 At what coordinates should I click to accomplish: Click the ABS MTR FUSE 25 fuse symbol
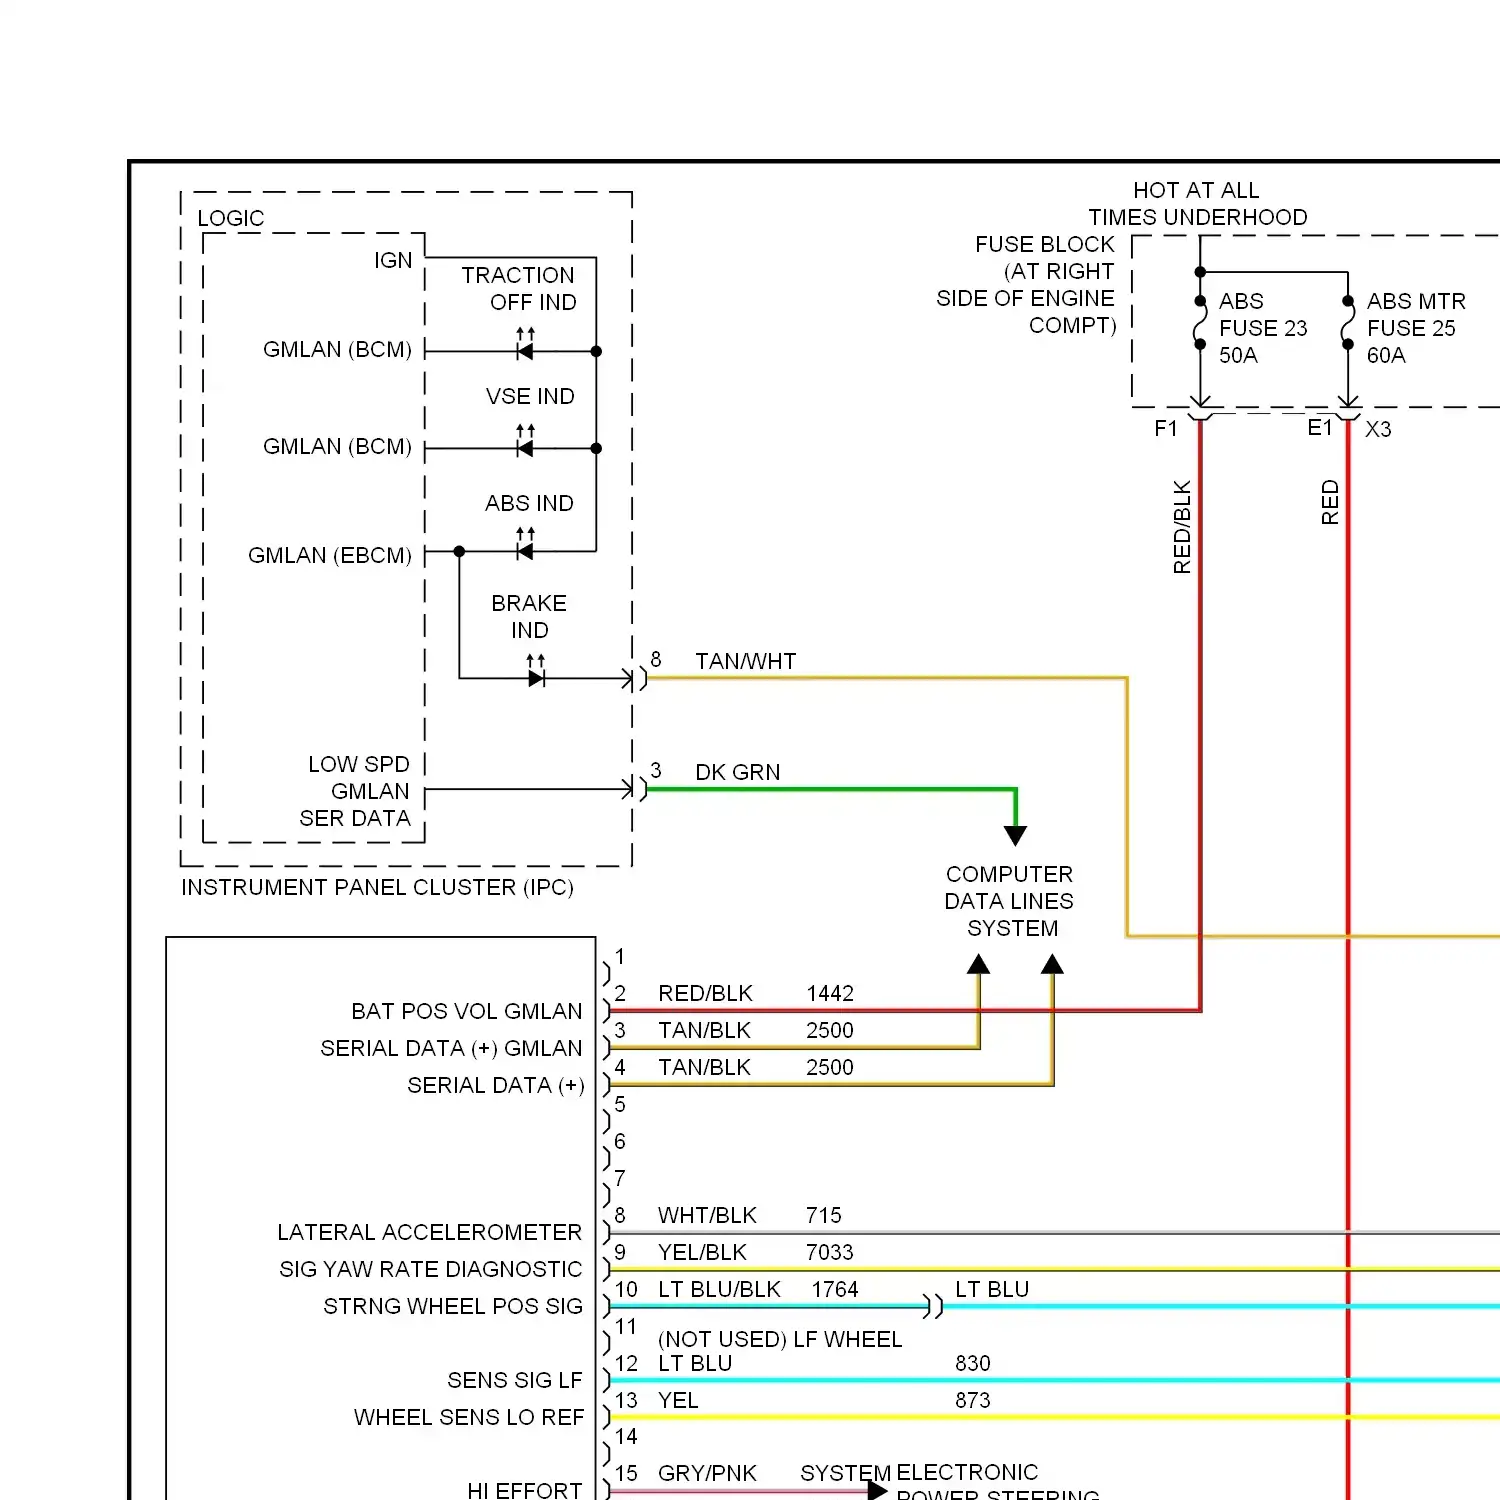1348,322
